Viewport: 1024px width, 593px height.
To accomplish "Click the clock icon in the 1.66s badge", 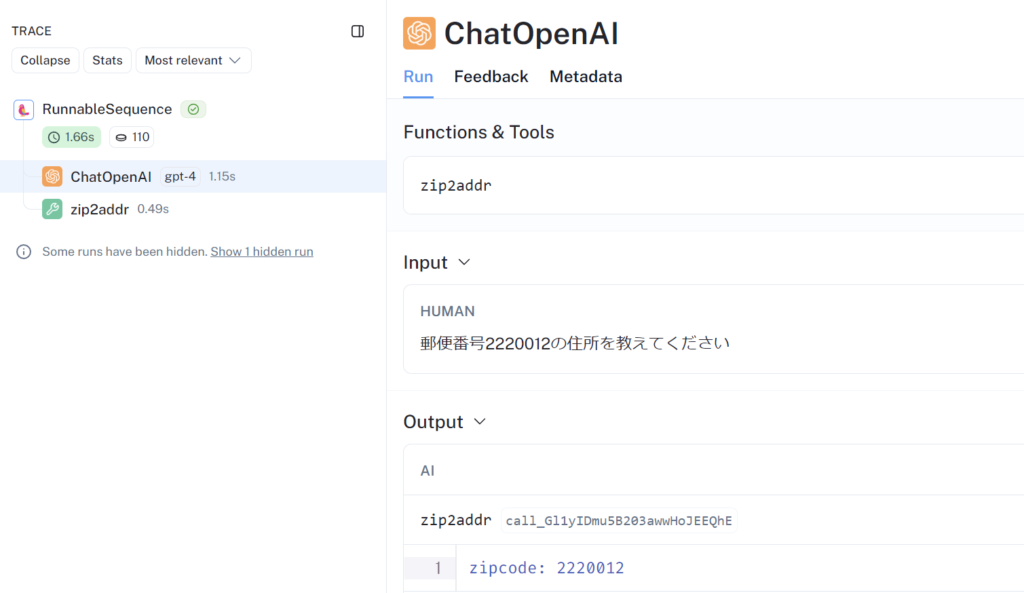I will click(x=54, y=137).
